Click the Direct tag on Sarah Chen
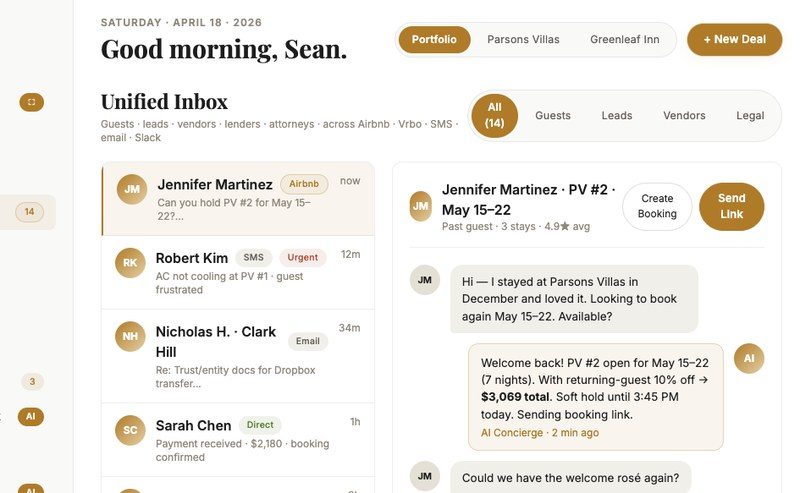800x493 pixels. click(x=260, y=425)
